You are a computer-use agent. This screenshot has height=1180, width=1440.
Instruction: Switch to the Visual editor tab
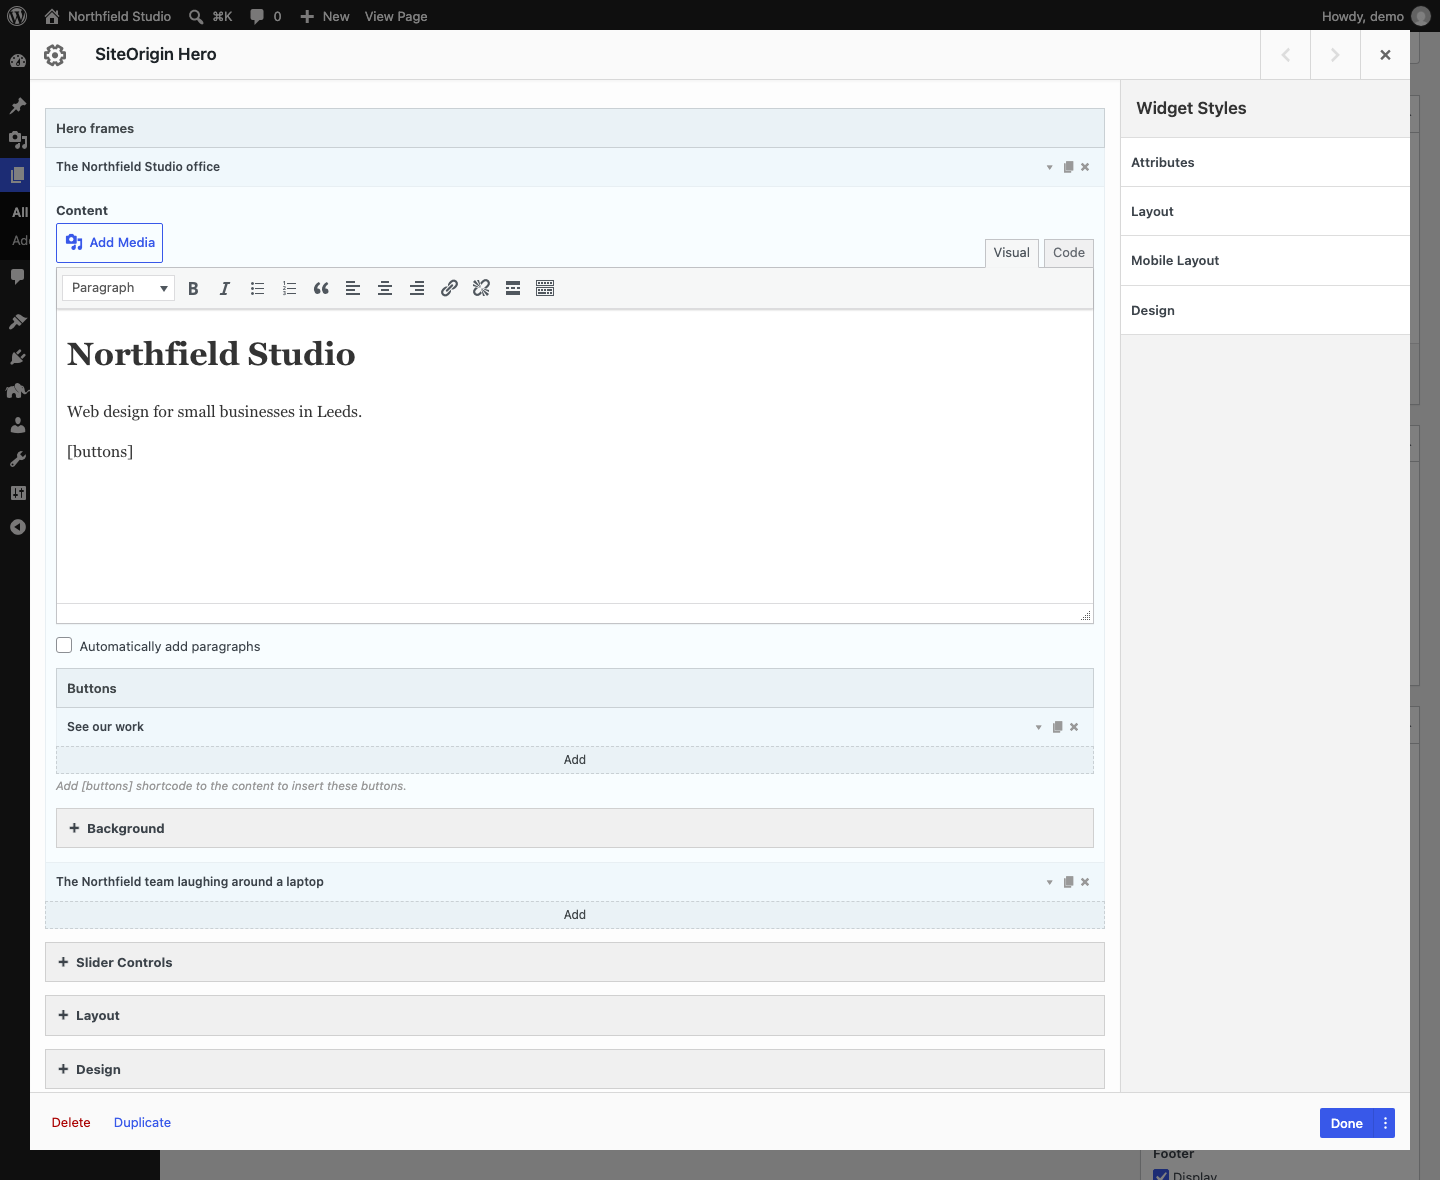[1012, 253]
